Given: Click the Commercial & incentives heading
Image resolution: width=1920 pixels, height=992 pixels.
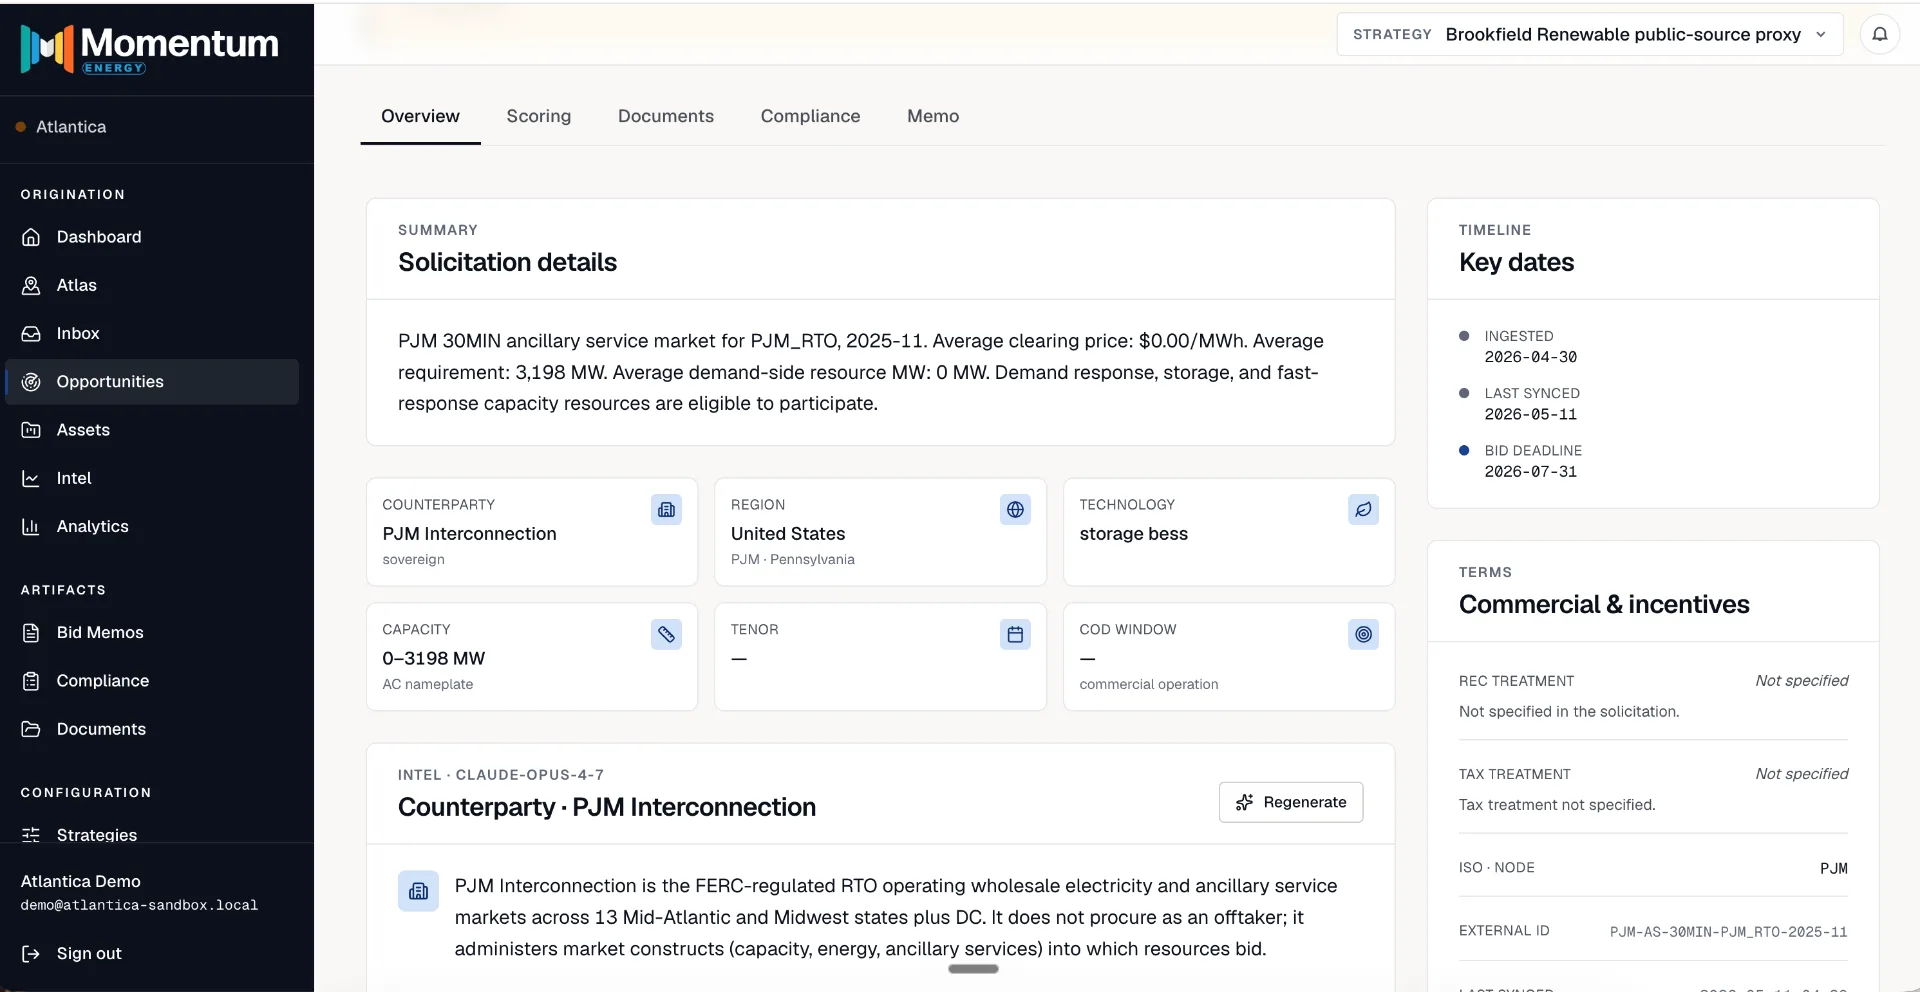Looking at the screenshot, I should [1604, 604].
